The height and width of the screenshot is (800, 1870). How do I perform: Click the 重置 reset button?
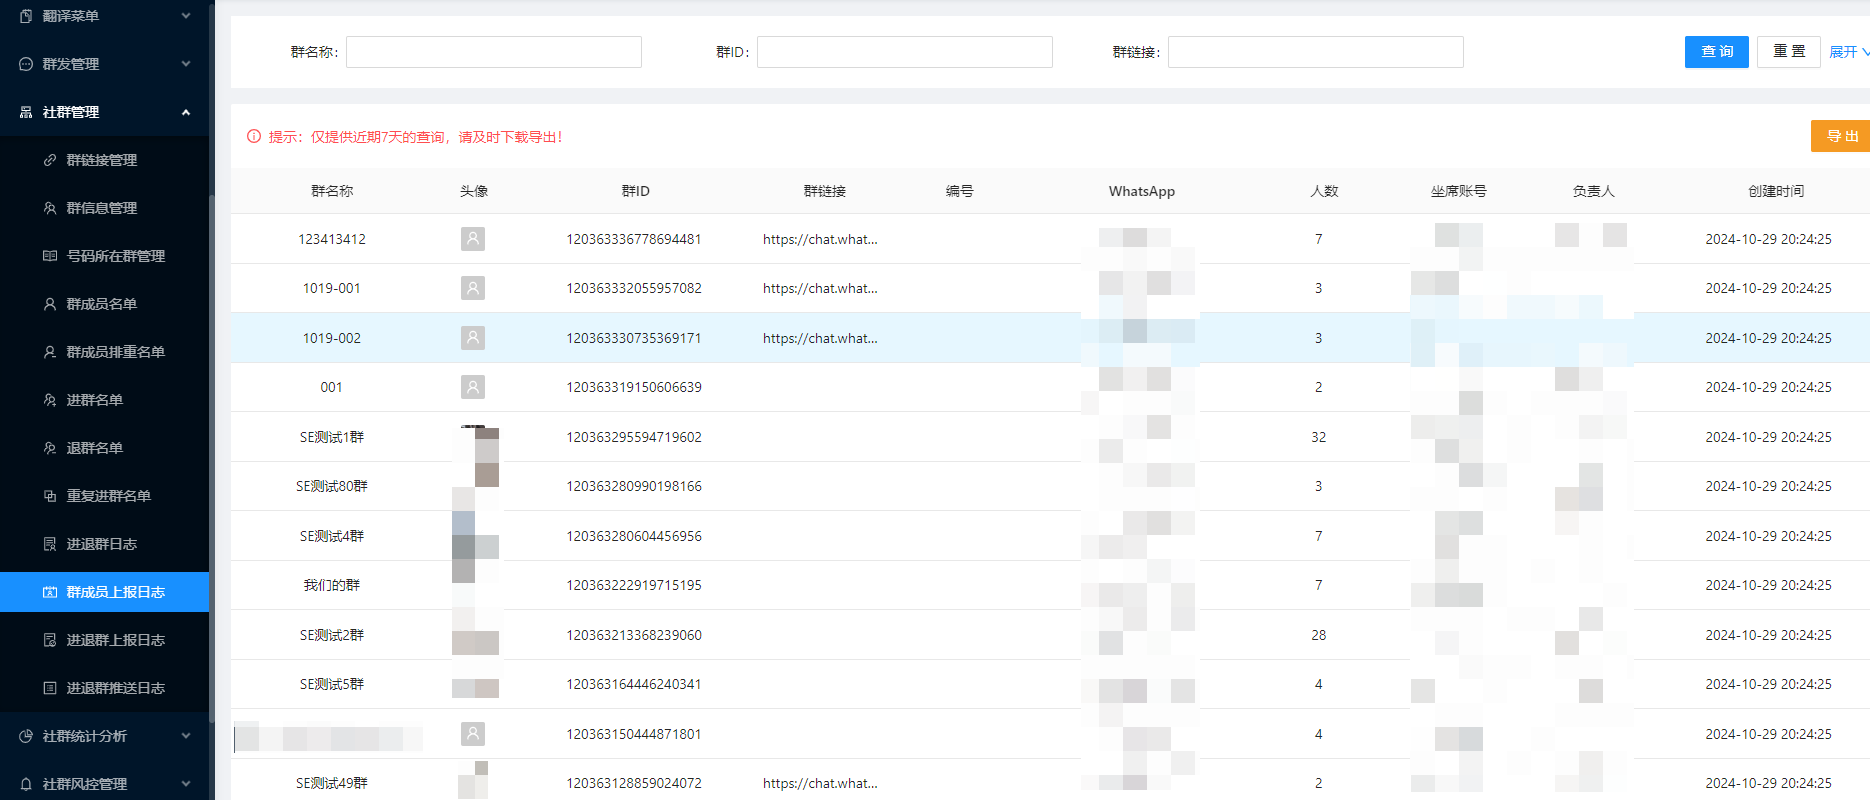[x=1789, y=52]
